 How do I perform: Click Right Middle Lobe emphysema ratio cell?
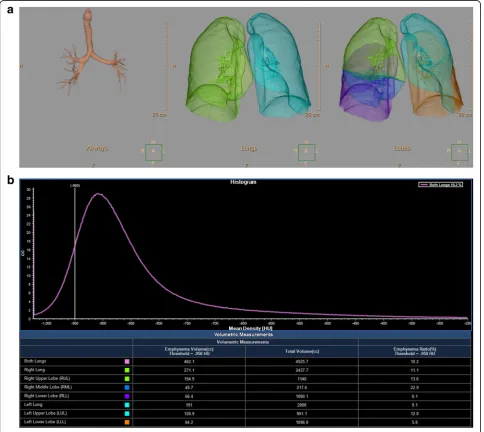coord(415,388)
